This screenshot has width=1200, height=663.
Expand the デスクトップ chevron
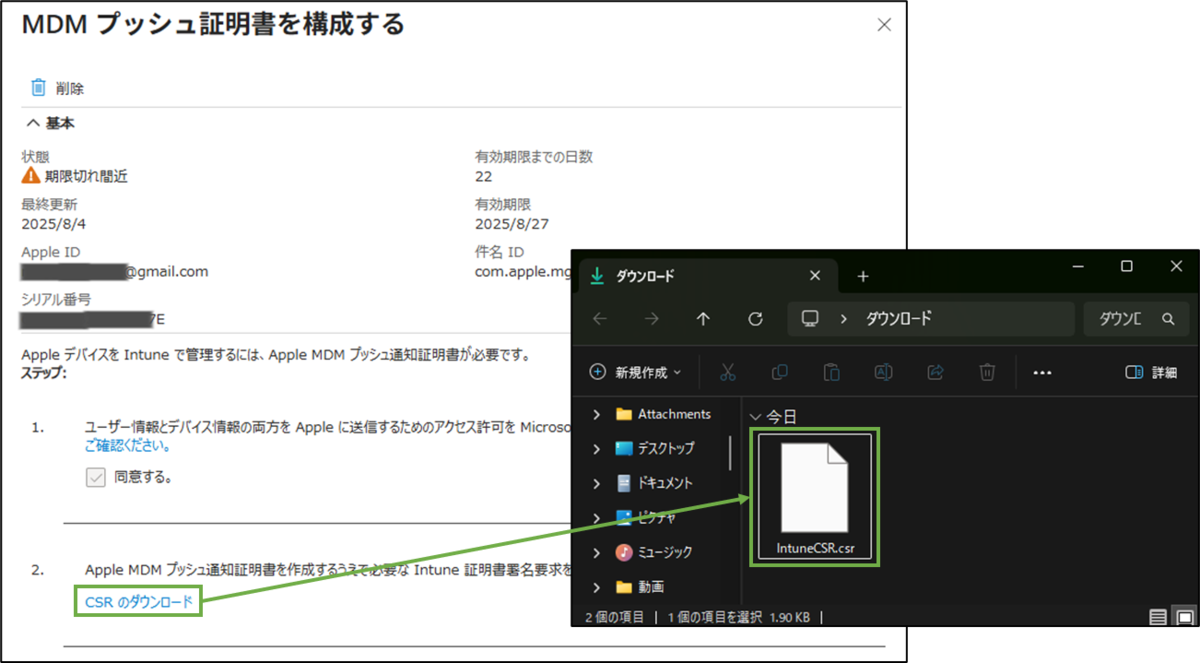click(597, 448)
